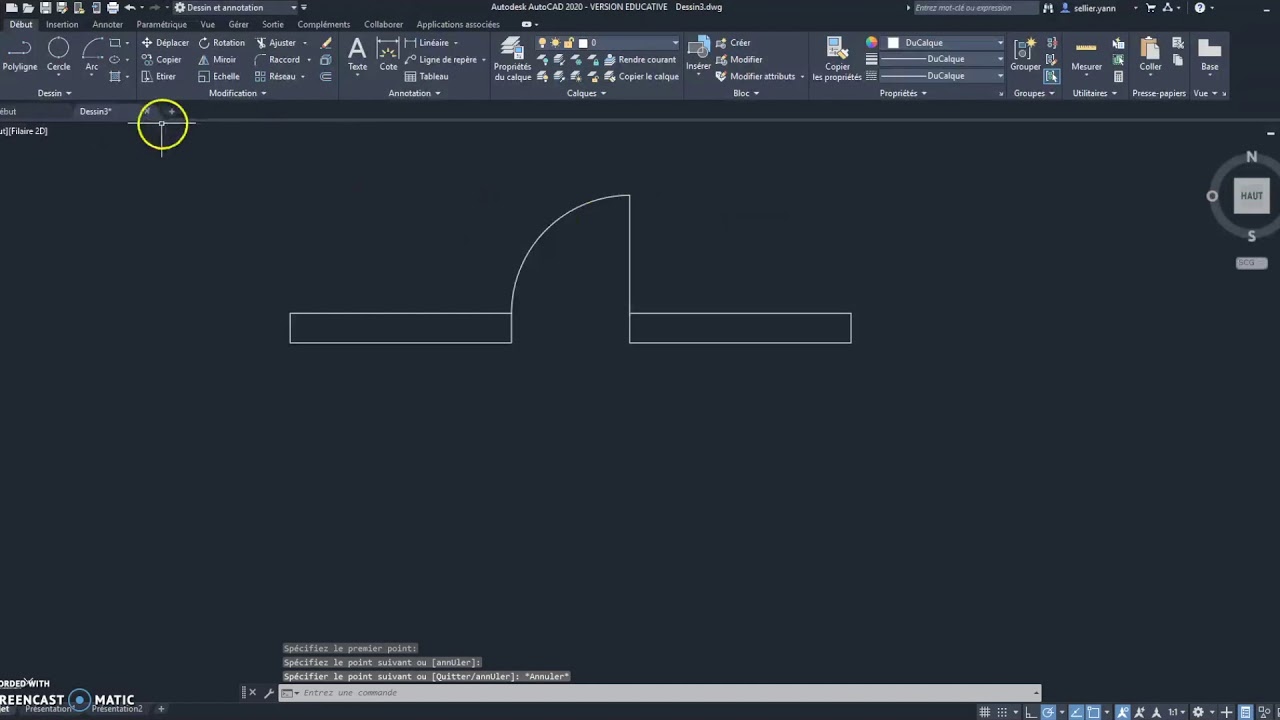Screen dimensions: 1280x720
Task: Click the Cote dimension tool
Action: pyautogui.click(x=388, y=54)
